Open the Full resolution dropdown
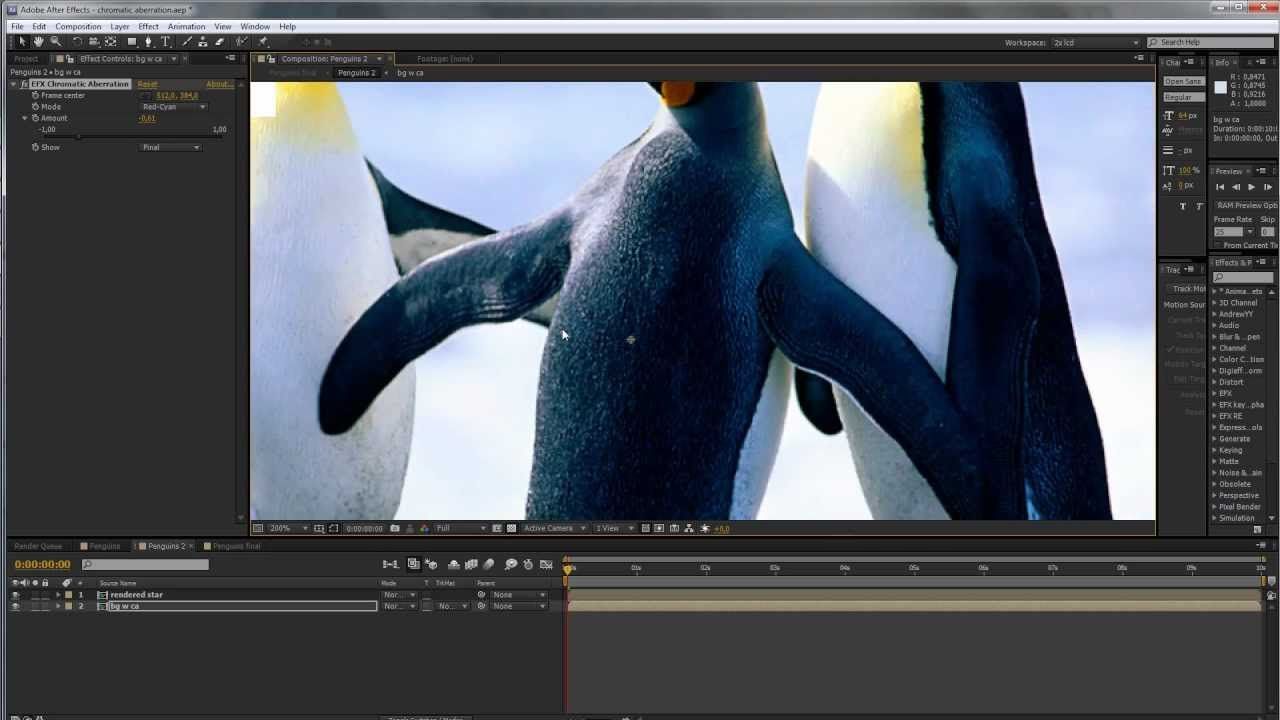 [x=460, y=528]
